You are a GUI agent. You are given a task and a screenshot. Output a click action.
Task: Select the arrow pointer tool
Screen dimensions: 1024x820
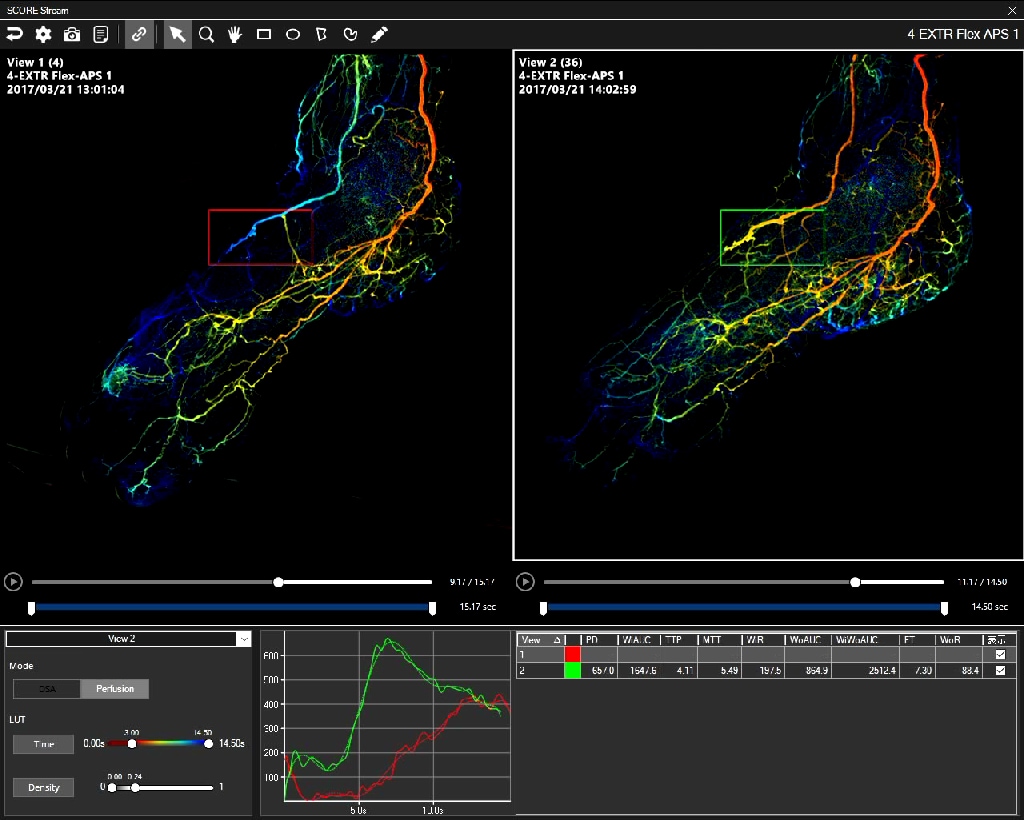pyautogui.click(x=177, y=34)
